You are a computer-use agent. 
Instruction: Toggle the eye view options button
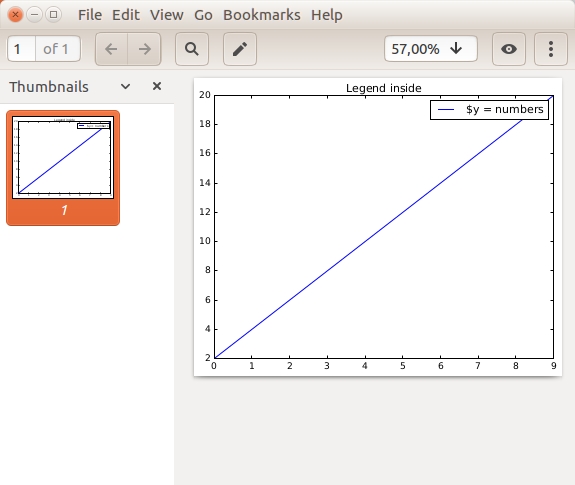(x=509, y=49)
